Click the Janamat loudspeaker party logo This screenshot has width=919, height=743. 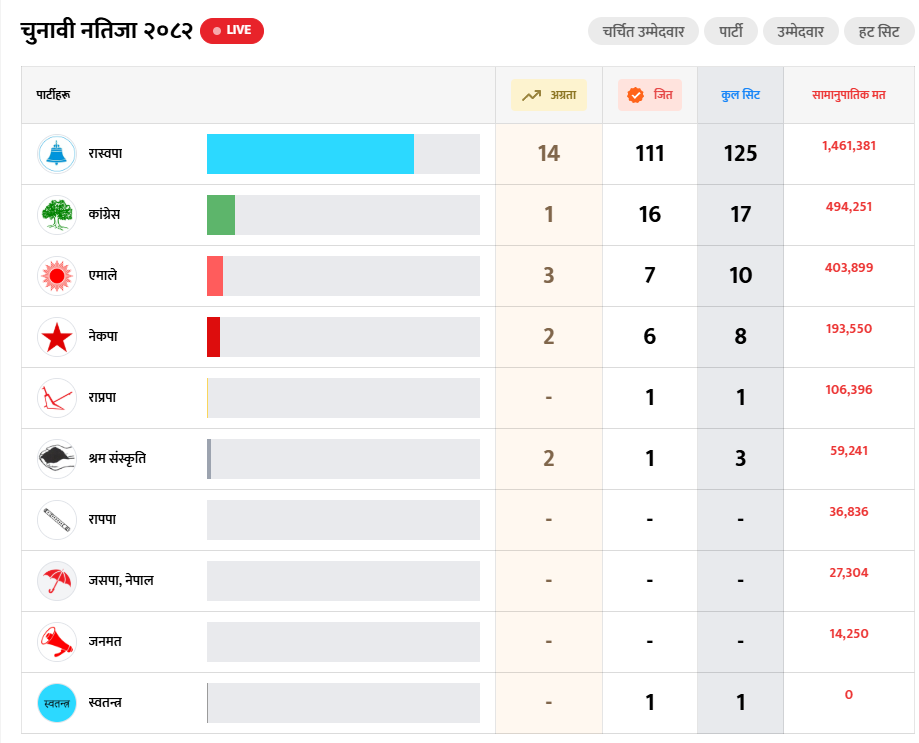(57, 642)
